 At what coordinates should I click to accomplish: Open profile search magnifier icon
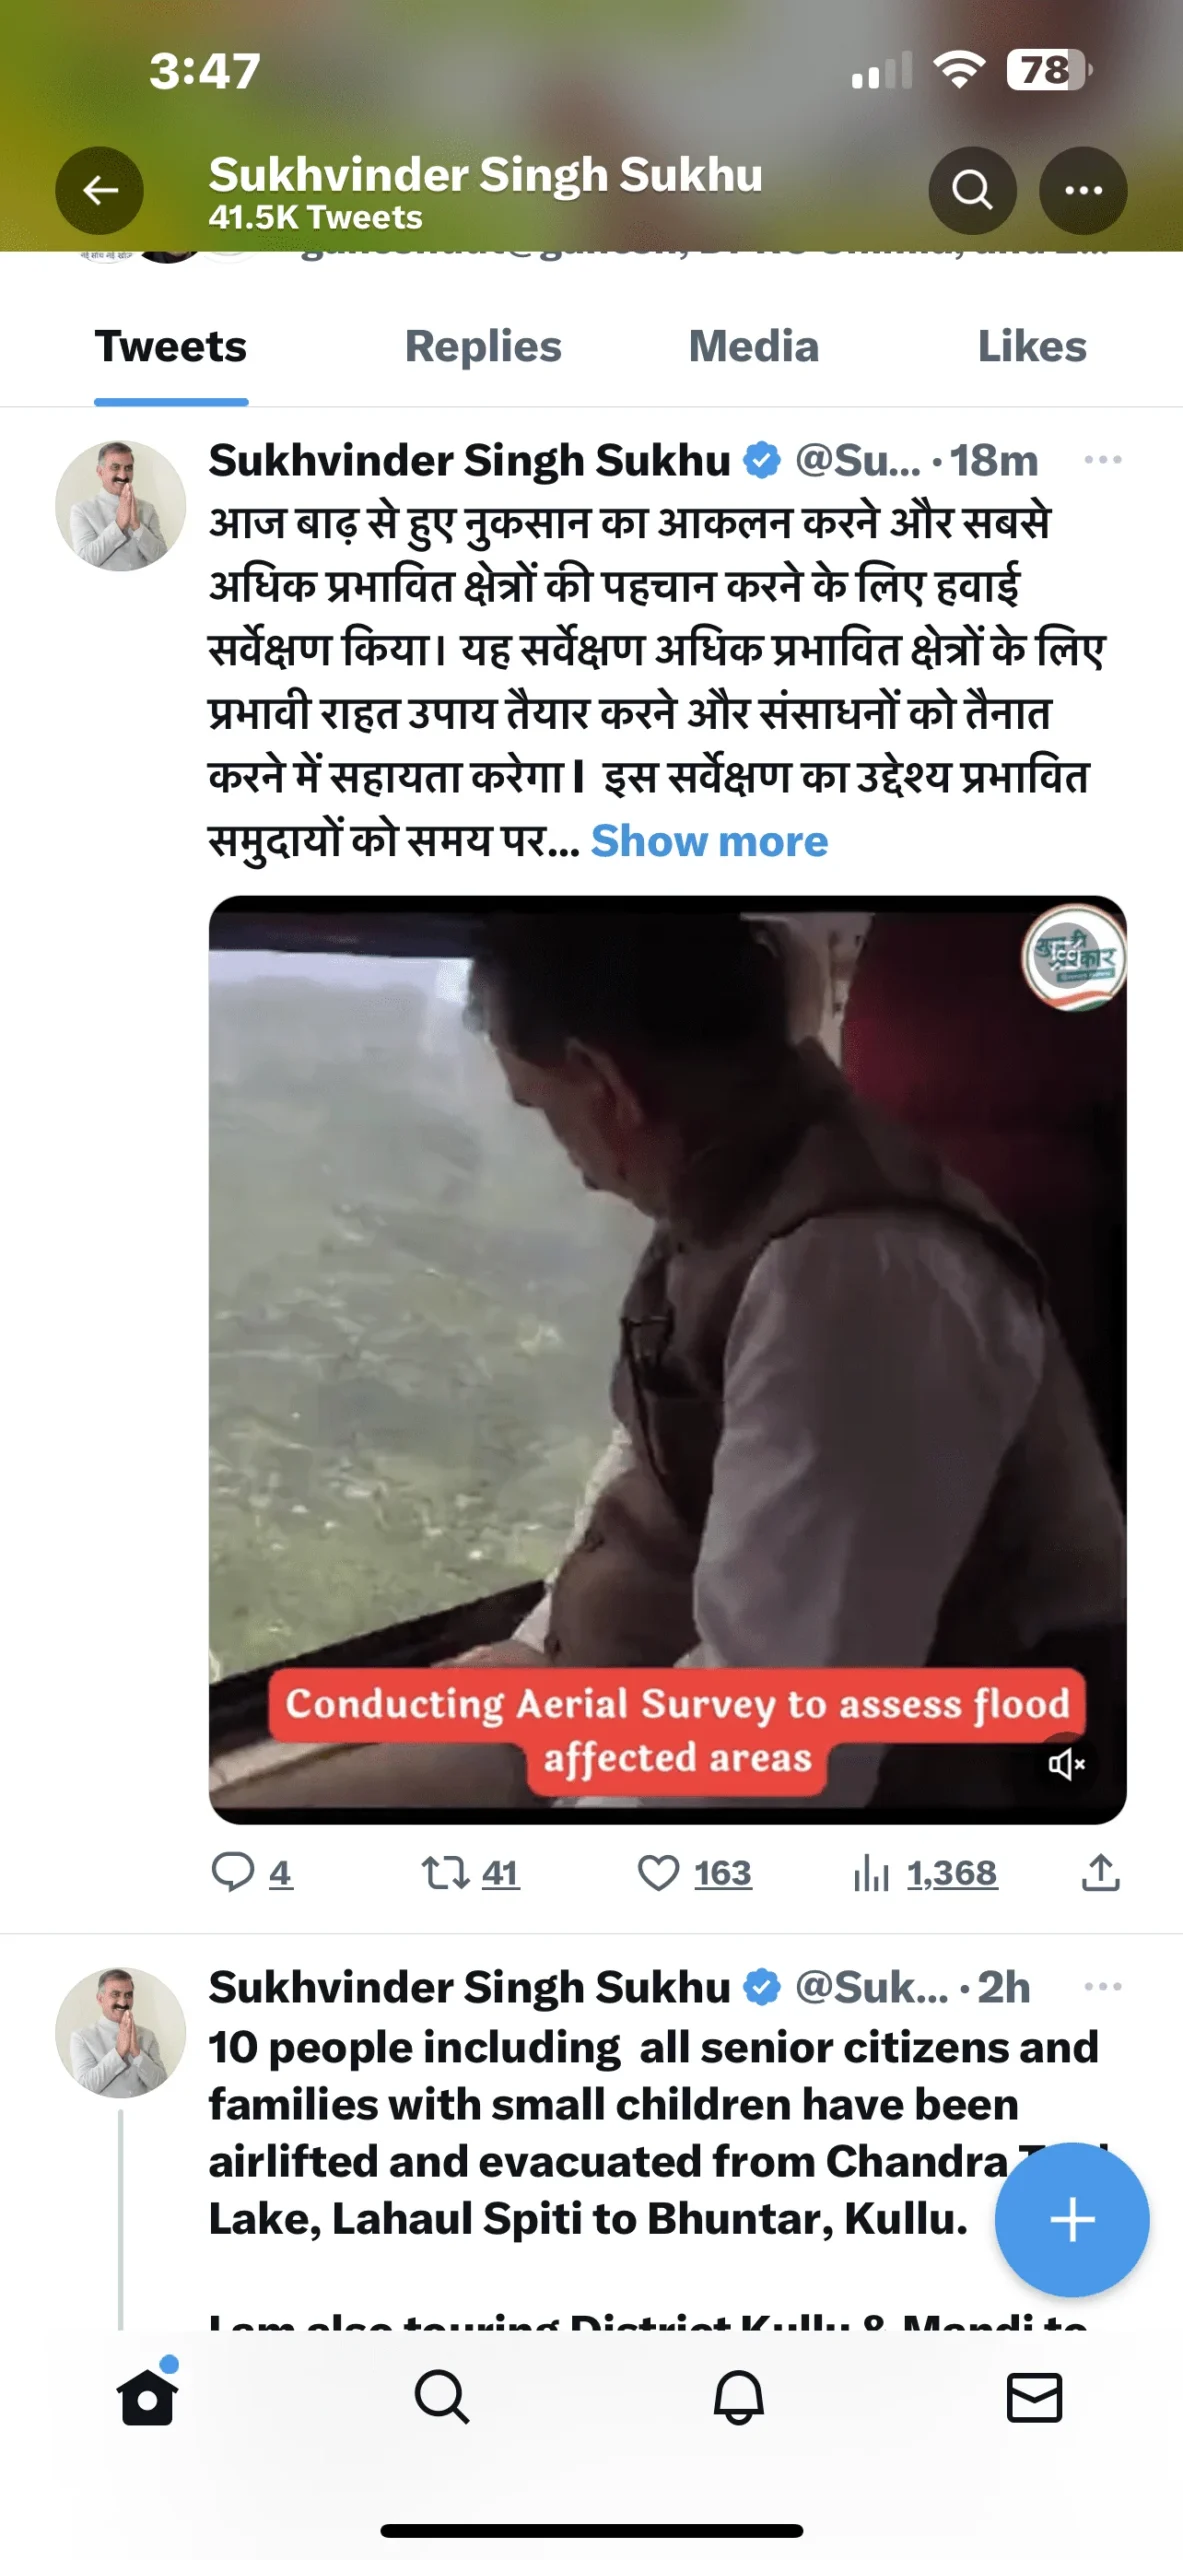point(971,190)
